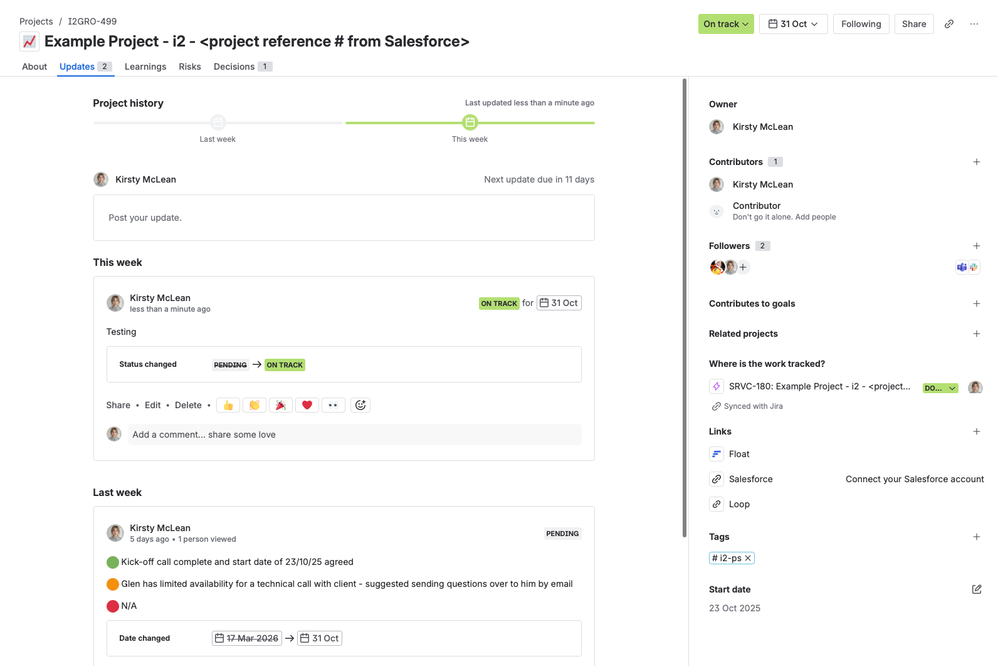
Task: Add a new contributor with plus icon
Action: coord(976,162)
